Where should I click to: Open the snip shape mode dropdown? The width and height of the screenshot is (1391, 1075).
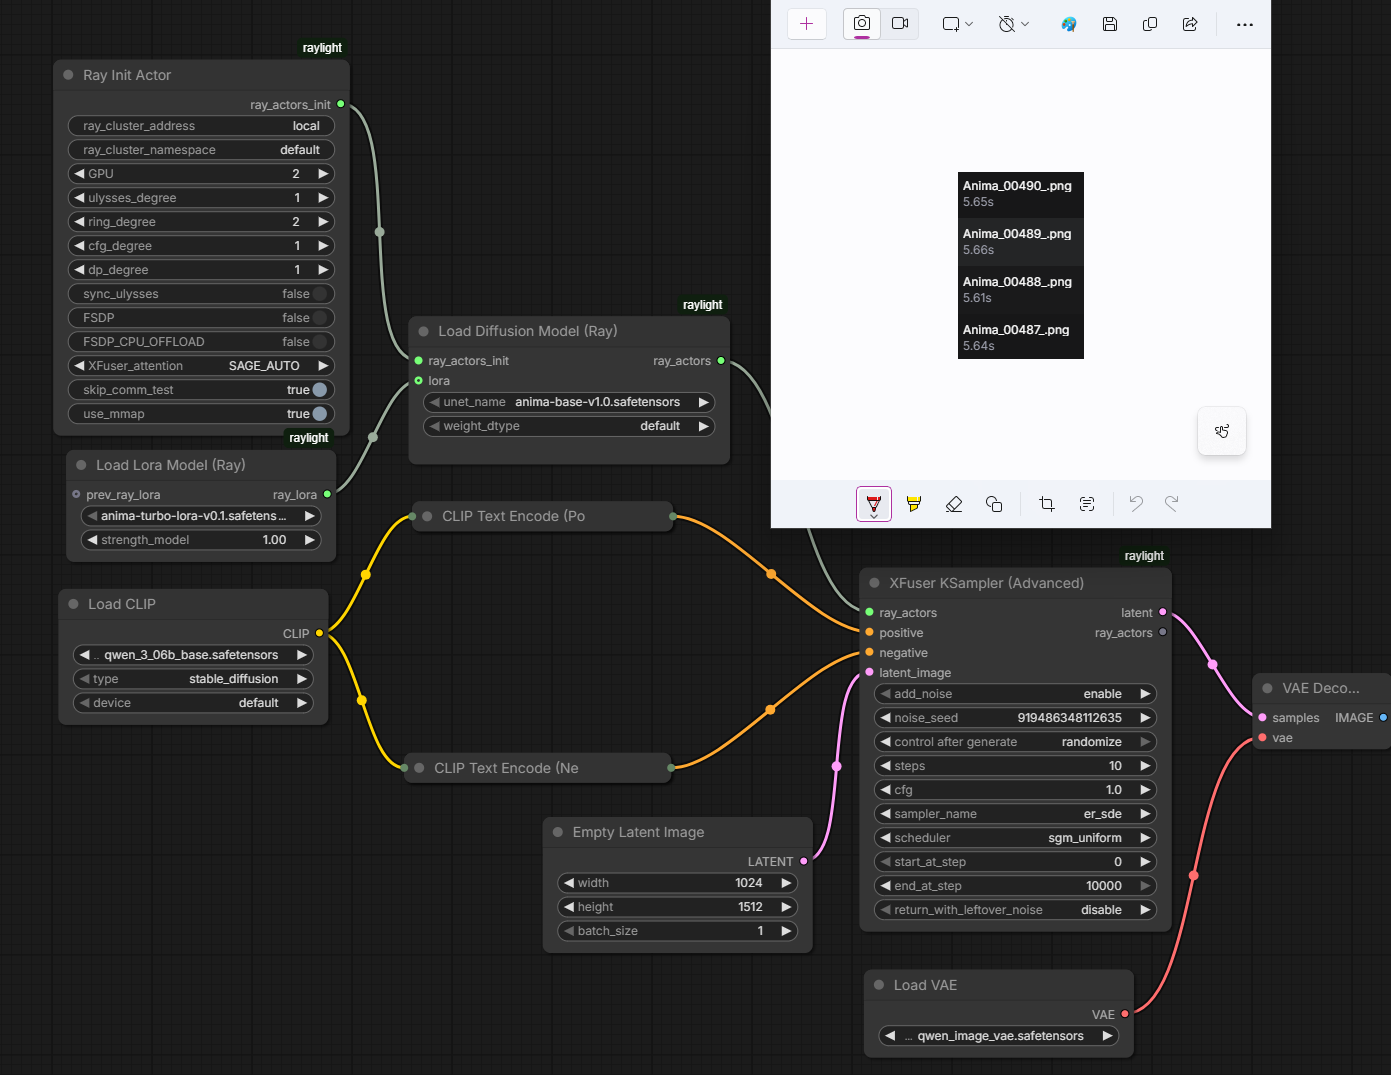point(957,24)
